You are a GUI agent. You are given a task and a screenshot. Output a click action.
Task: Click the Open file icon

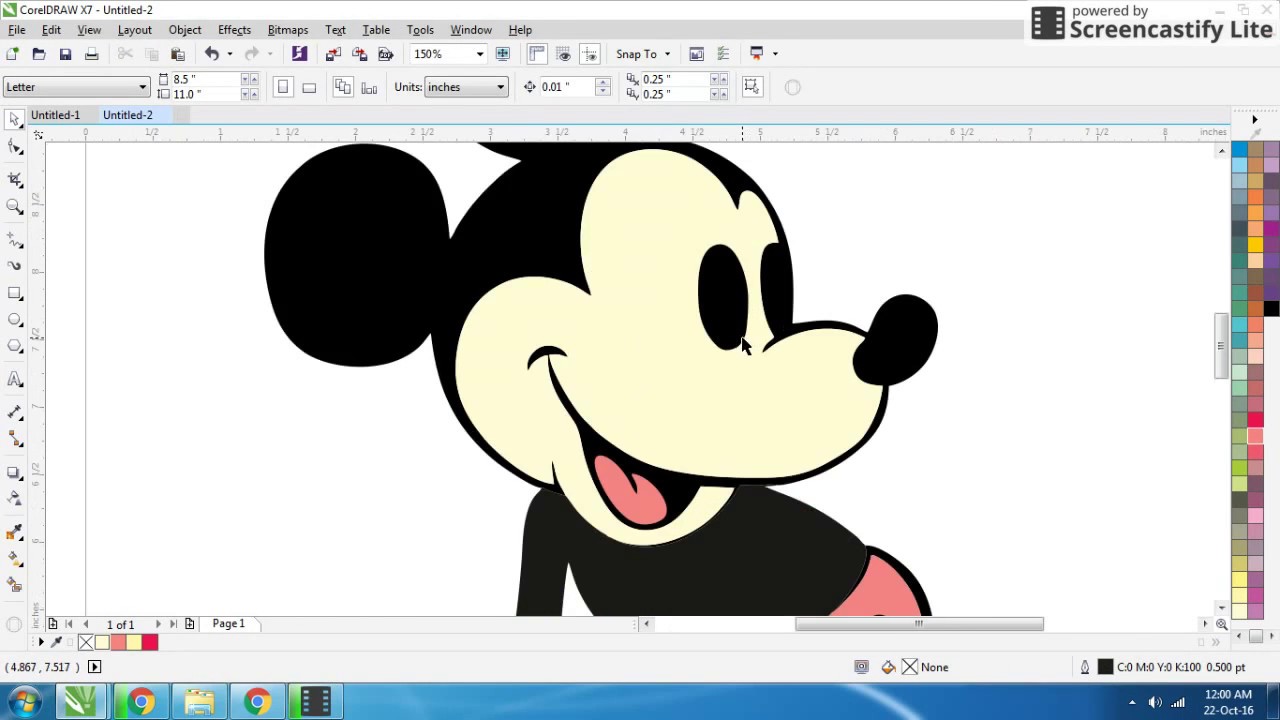39,54
